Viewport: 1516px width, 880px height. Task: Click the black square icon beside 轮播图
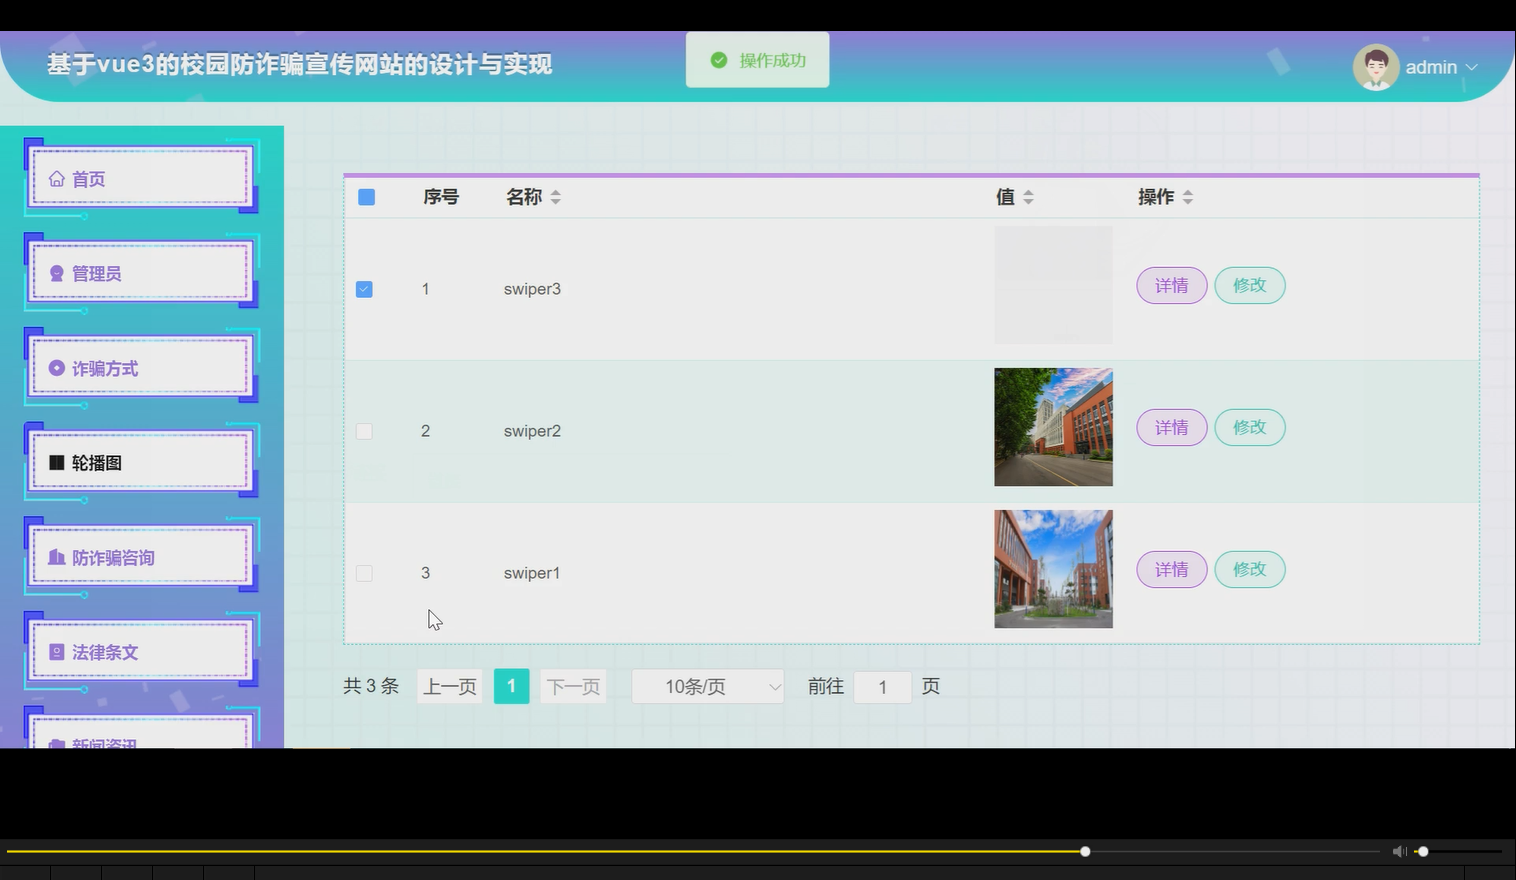point(56,462)
